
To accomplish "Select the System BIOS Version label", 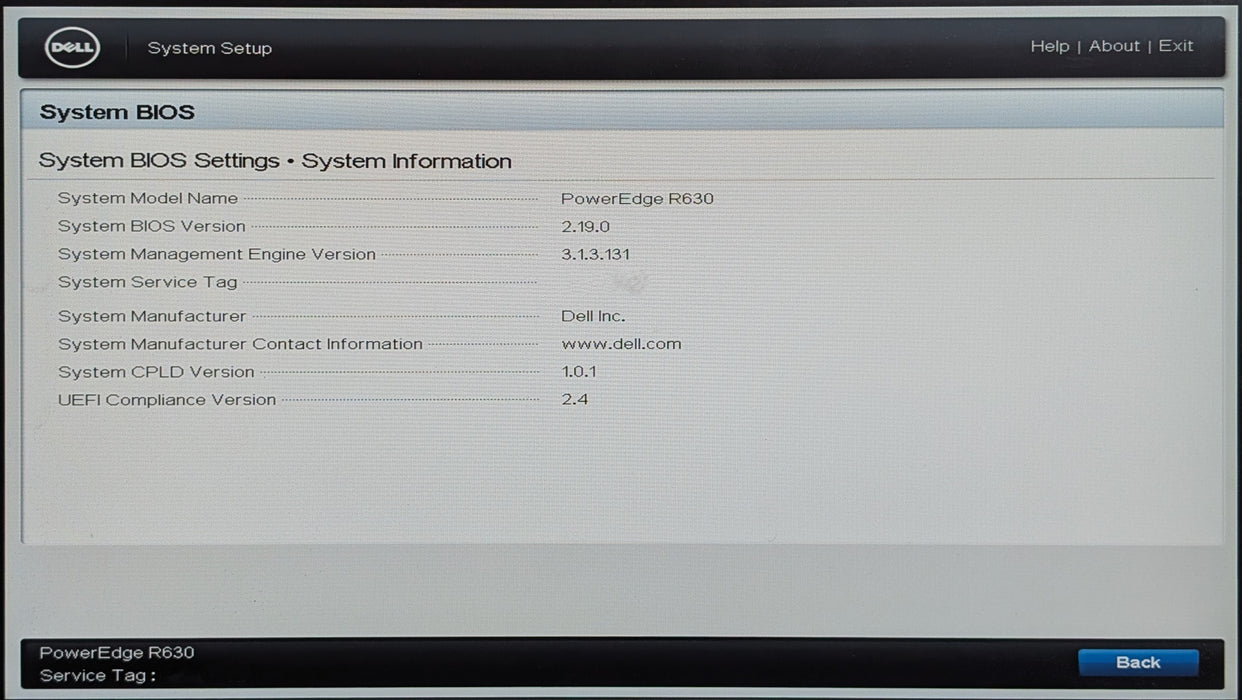I will click(x=151, y=226).
